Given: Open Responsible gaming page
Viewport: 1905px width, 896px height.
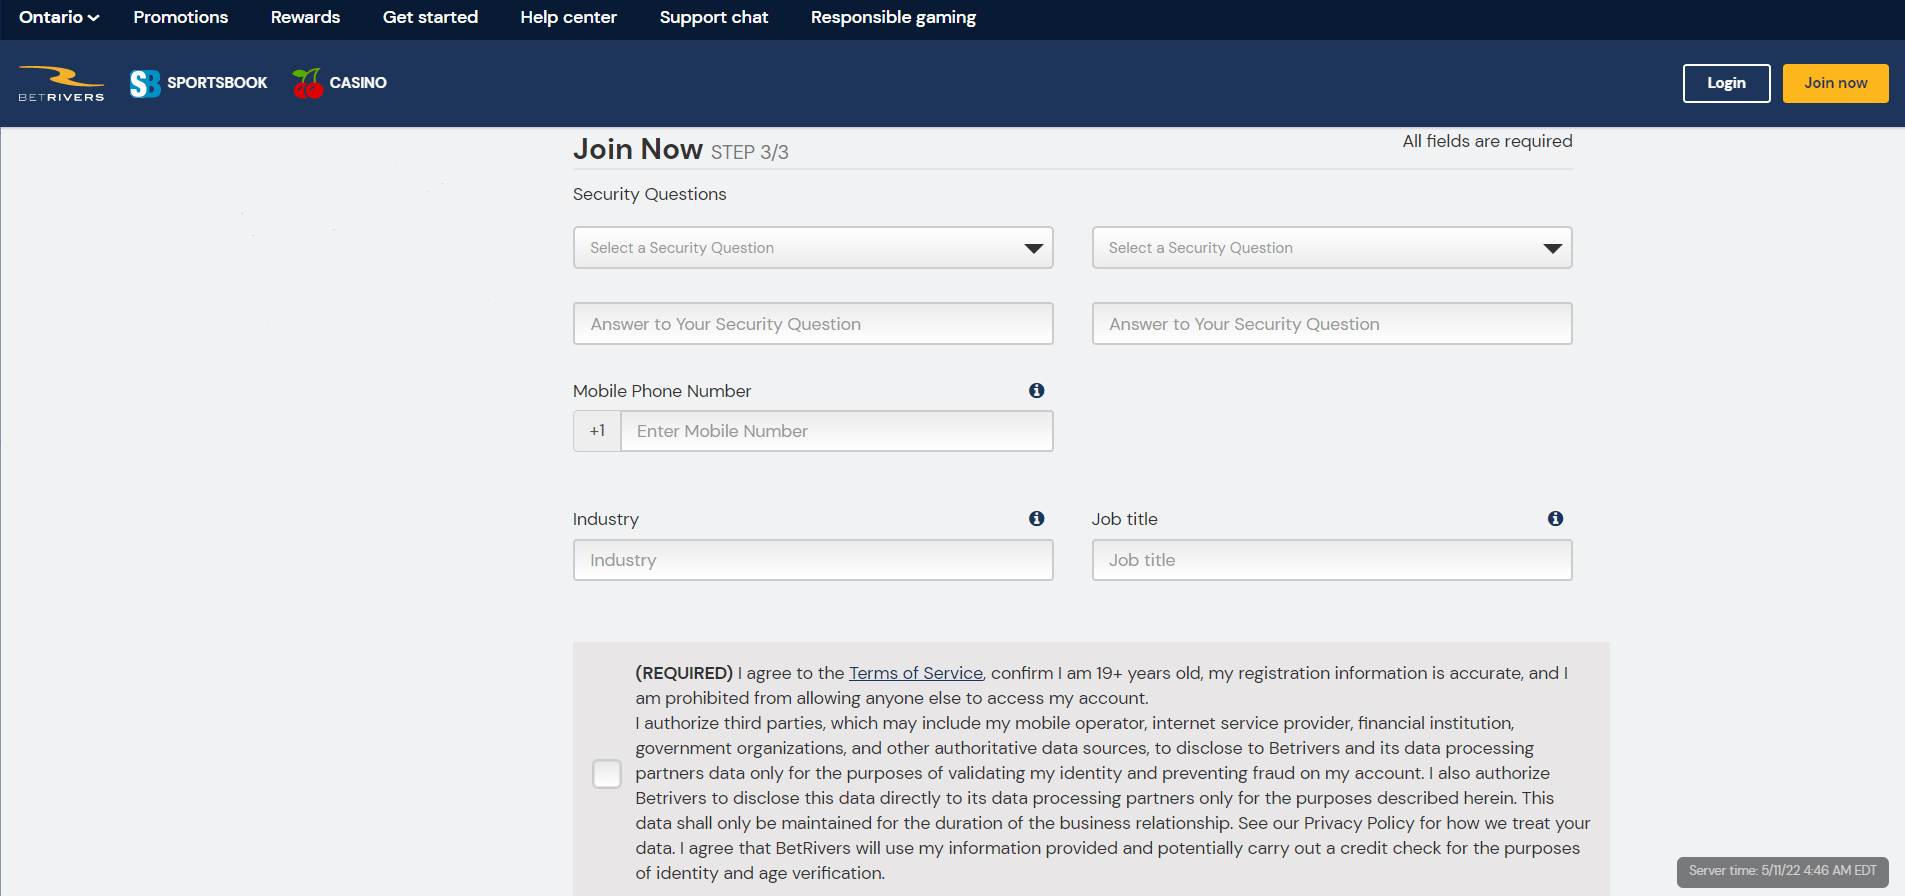Looking at the screenshot, I should tap(893, 17).
